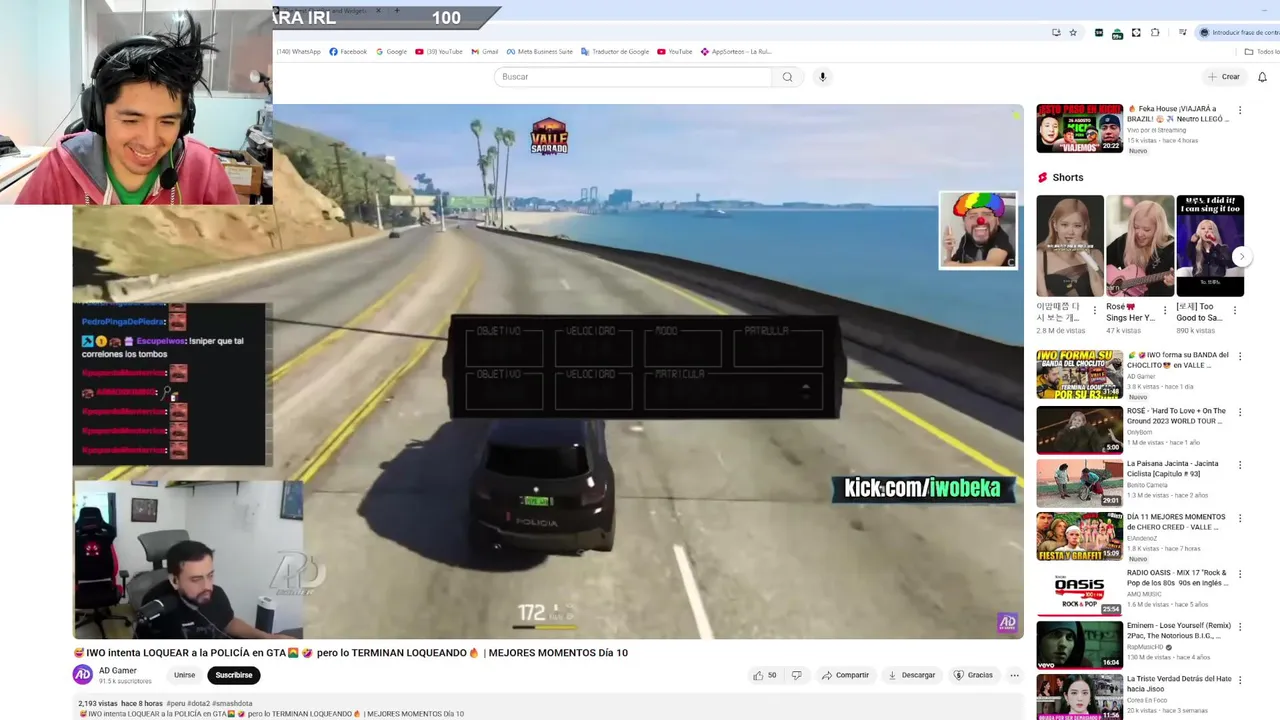Screen dimensions: 1280x720
Task: Click the Unirse button
Action: 185,675
